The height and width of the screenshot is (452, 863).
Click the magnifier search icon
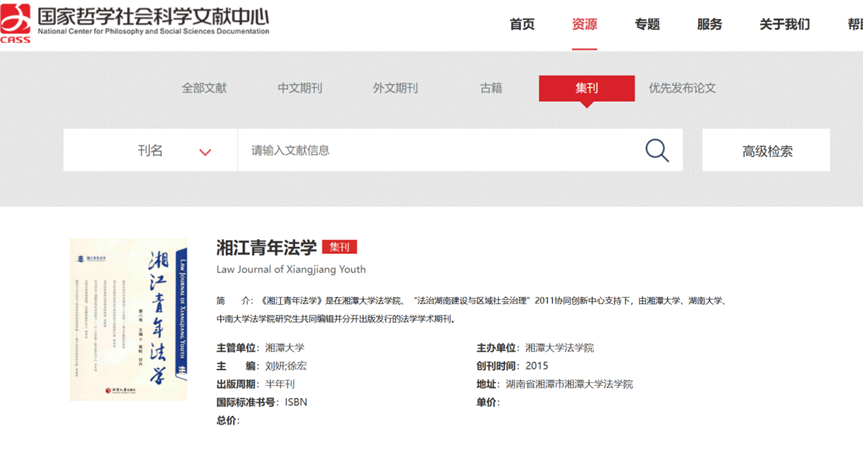pyautogui.click(x=656, y=151)
